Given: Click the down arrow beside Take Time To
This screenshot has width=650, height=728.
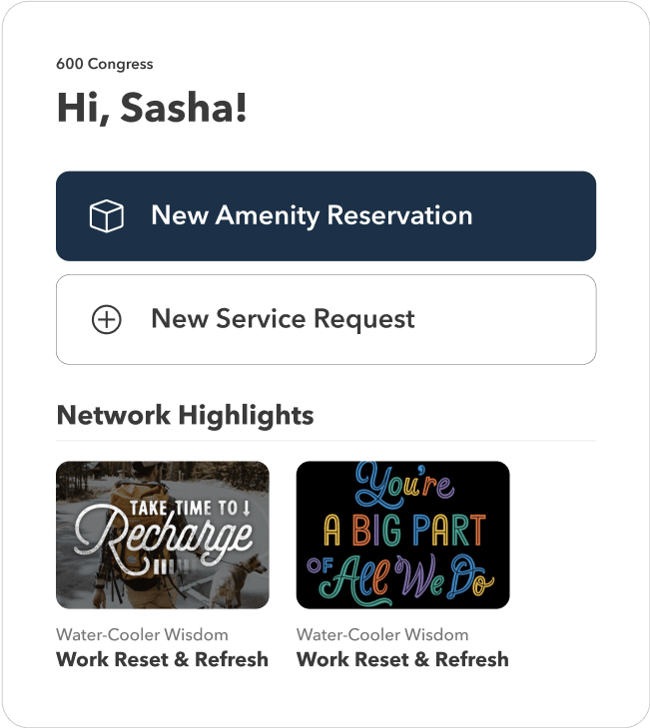Looking at the screenshot, I should [x=245, y=508].
